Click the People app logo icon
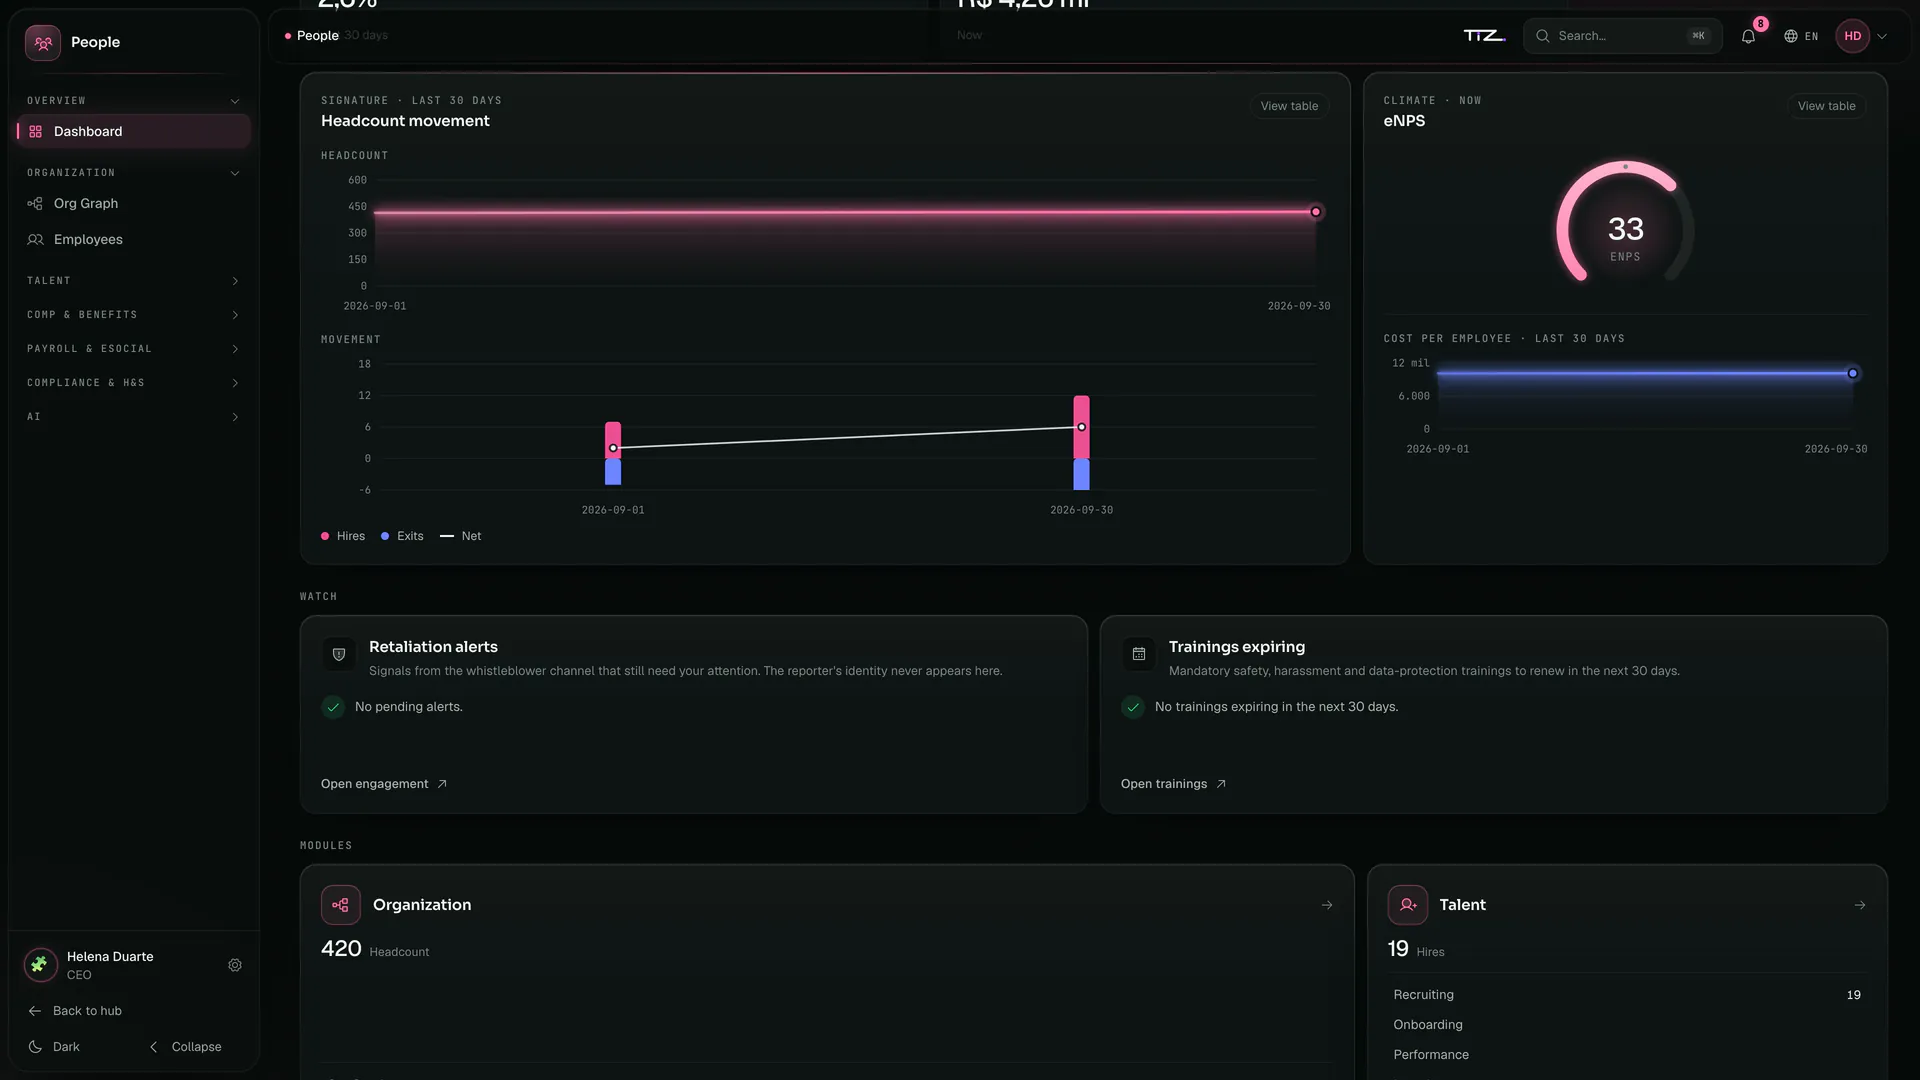The image size is (1920, 1080). click(x=43, y=42)
